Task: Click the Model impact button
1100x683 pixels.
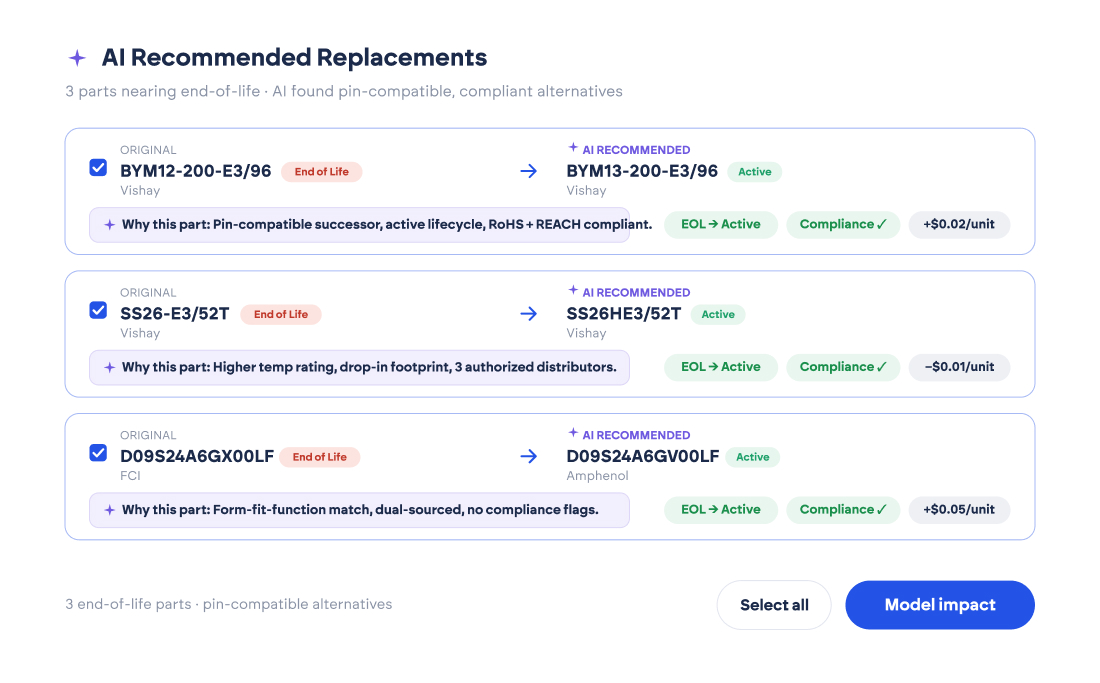Action: pyautogui.click(x=939, y=604)
